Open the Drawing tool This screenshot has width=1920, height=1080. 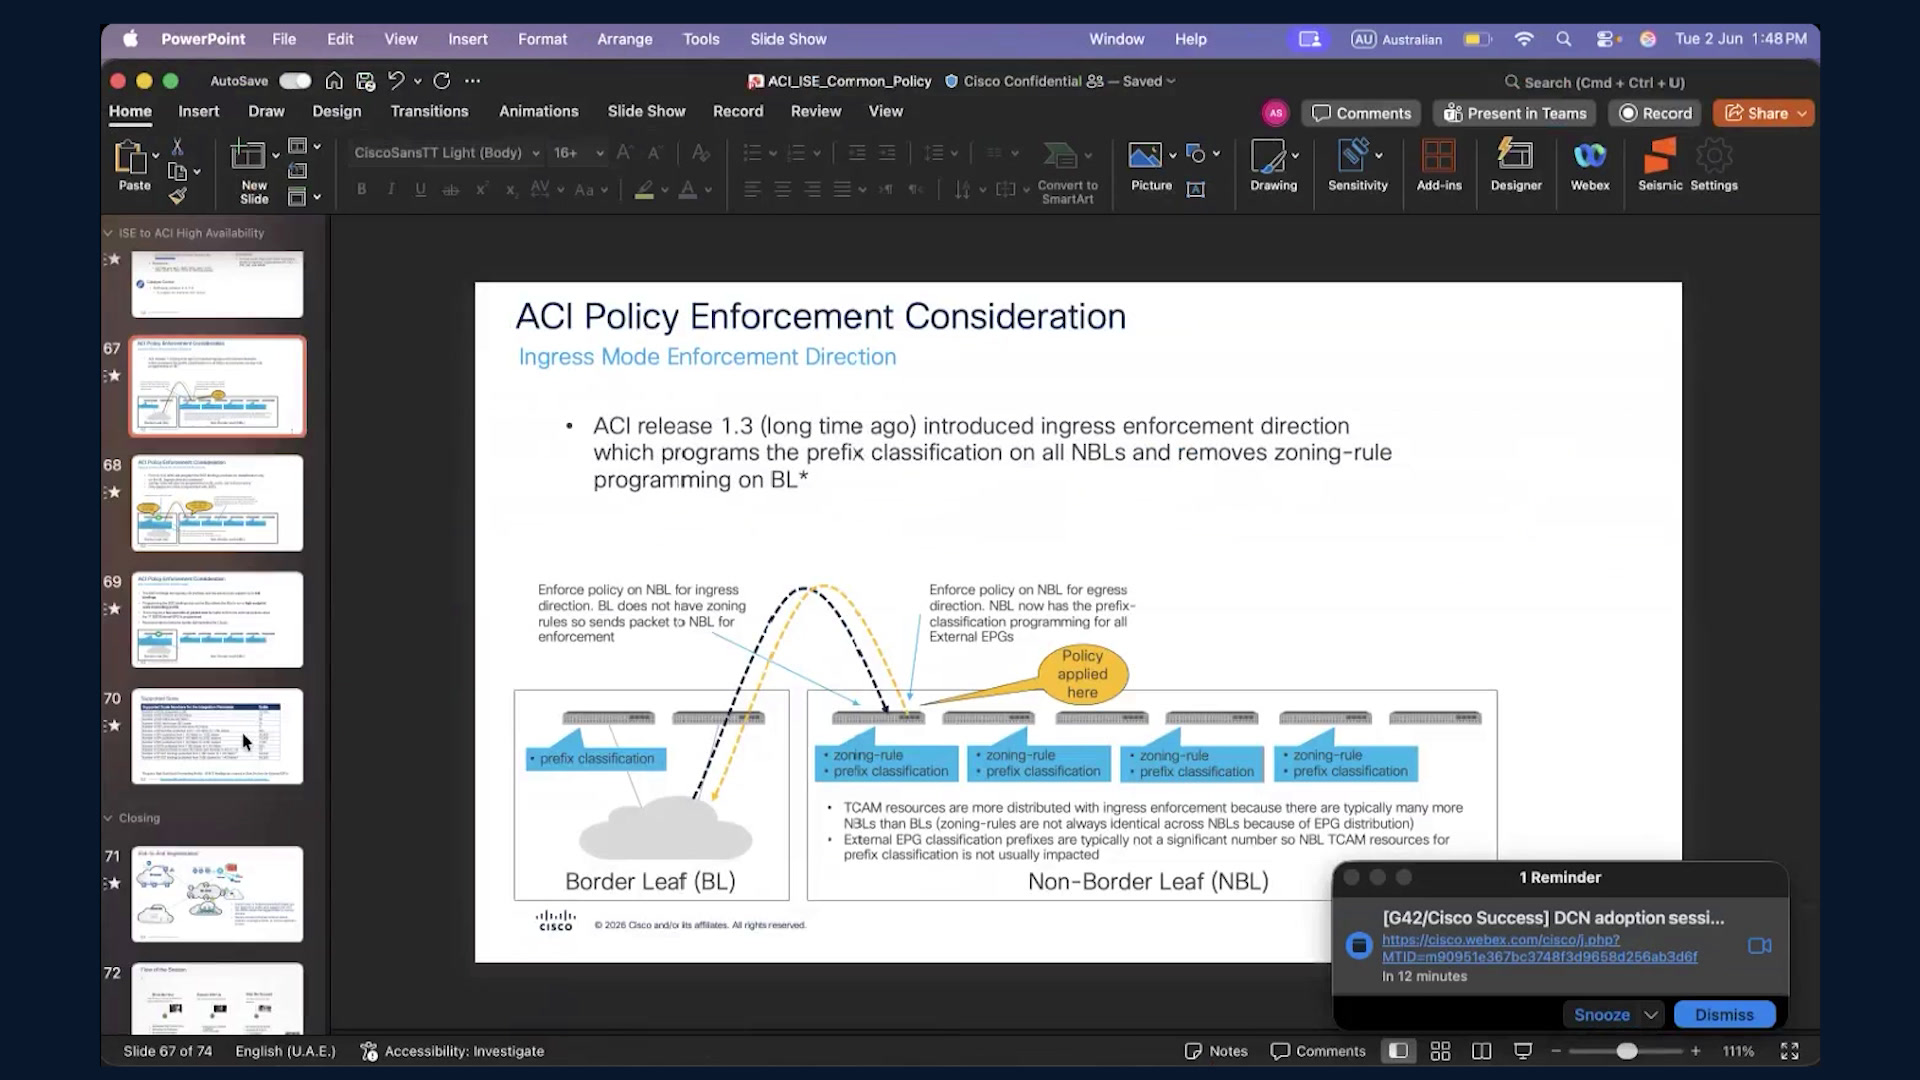coord(1273,165)
